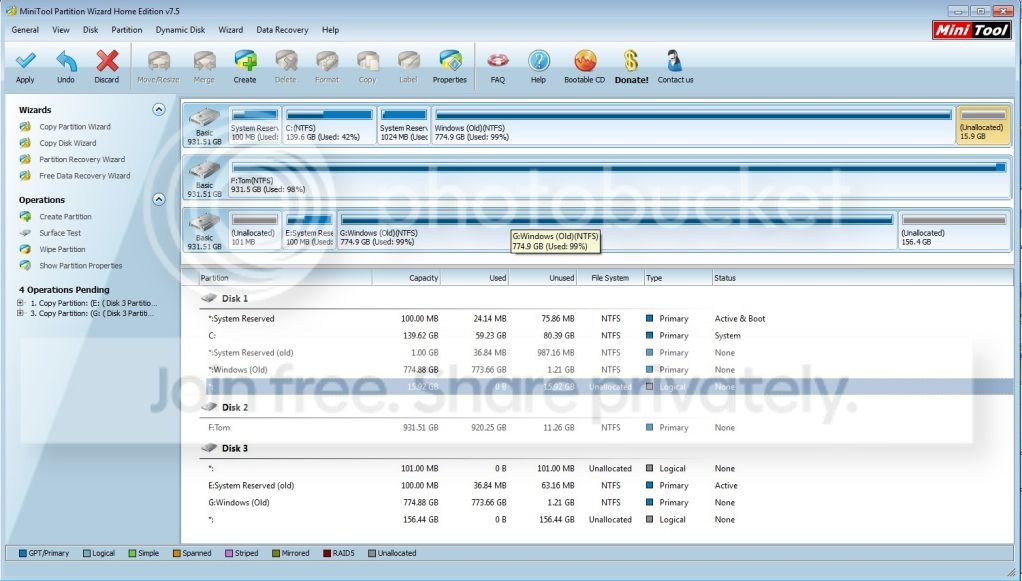The width and height of the screenshot is (1022, 581).
Task: Sort the list by Capacity column header
Action: pos(407,278)
